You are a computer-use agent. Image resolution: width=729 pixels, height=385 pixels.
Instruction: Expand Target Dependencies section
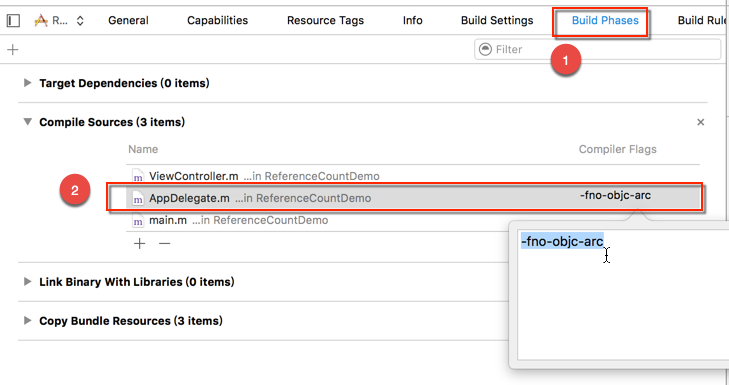(x=28, y=83)
